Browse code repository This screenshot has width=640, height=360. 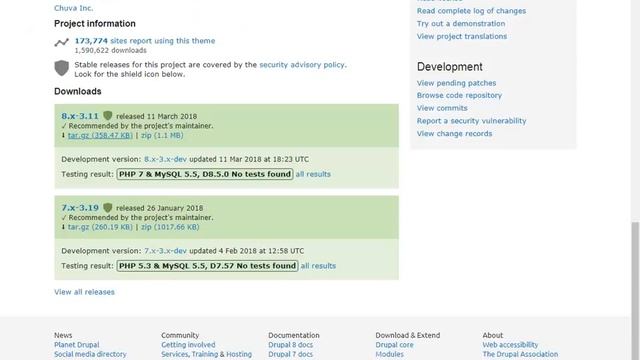click(x=459, y=95)
